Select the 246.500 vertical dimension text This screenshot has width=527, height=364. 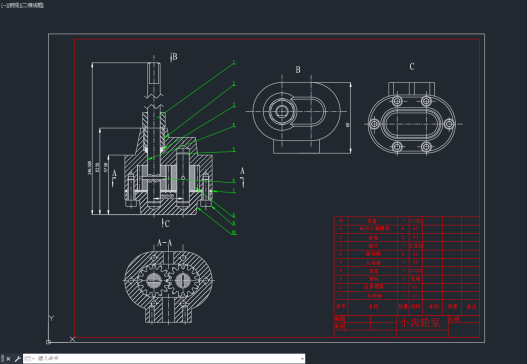pos(89,168)
